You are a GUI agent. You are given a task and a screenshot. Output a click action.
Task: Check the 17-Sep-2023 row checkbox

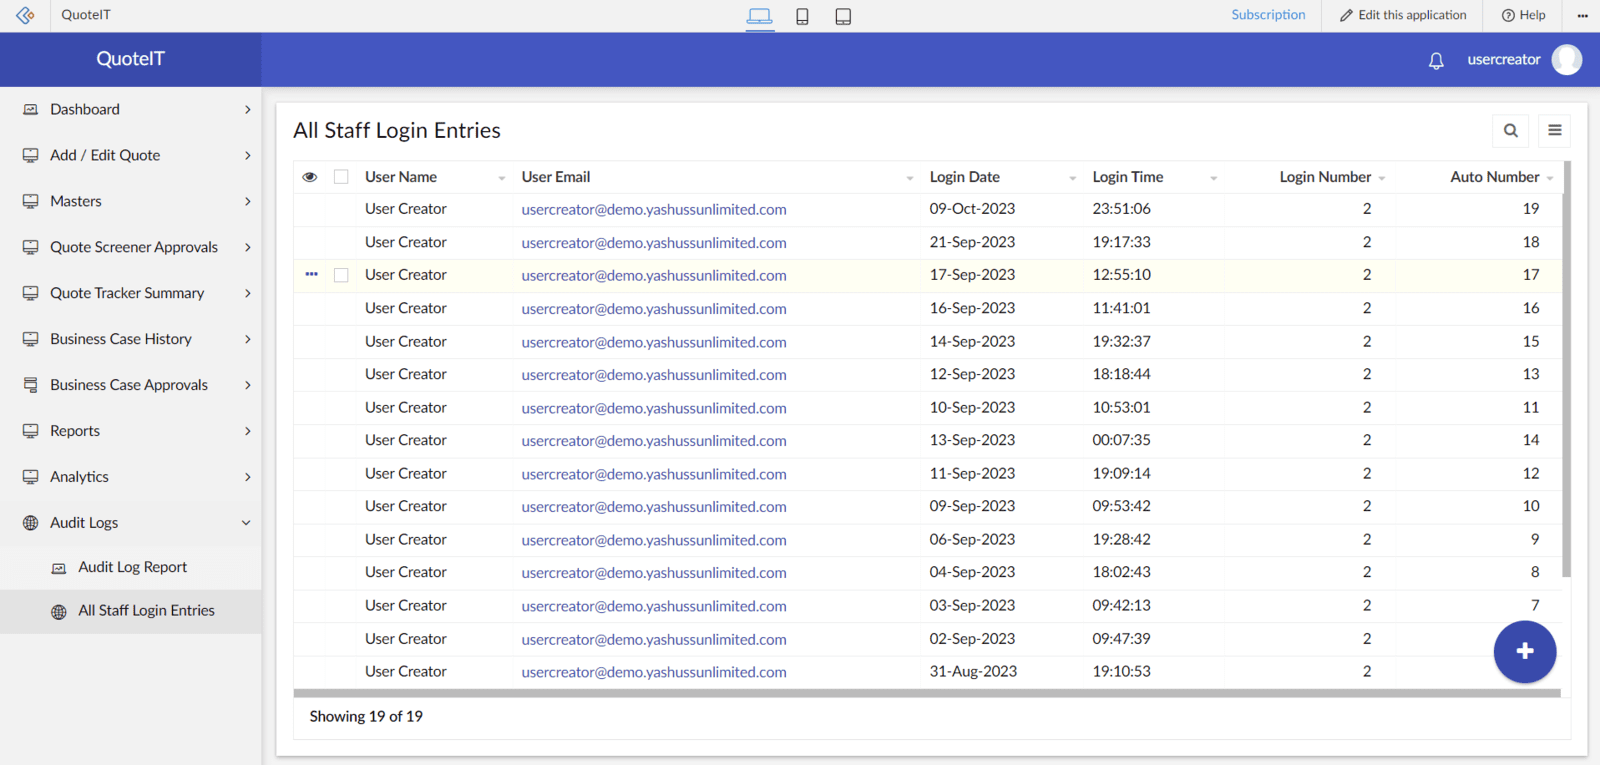(x=341, y=275)
